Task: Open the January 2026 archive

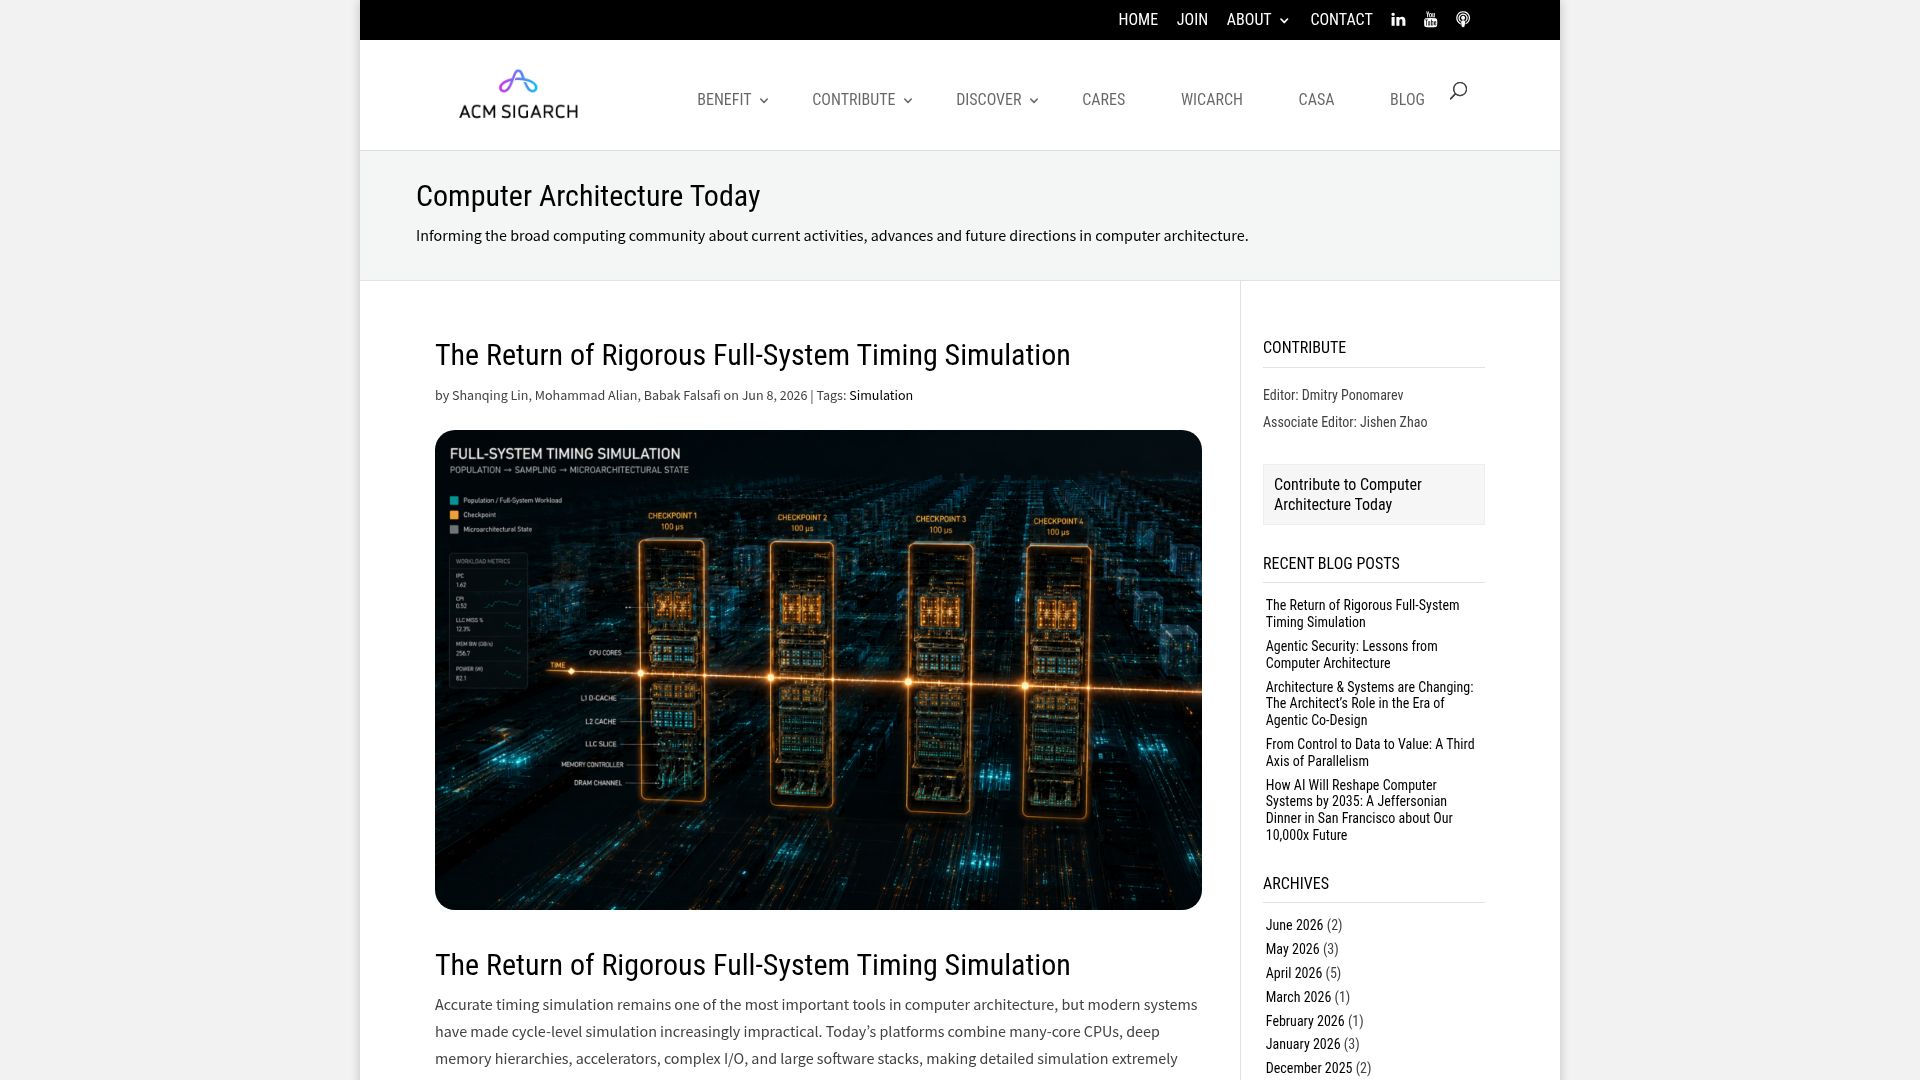Action: point(1302,1044)
